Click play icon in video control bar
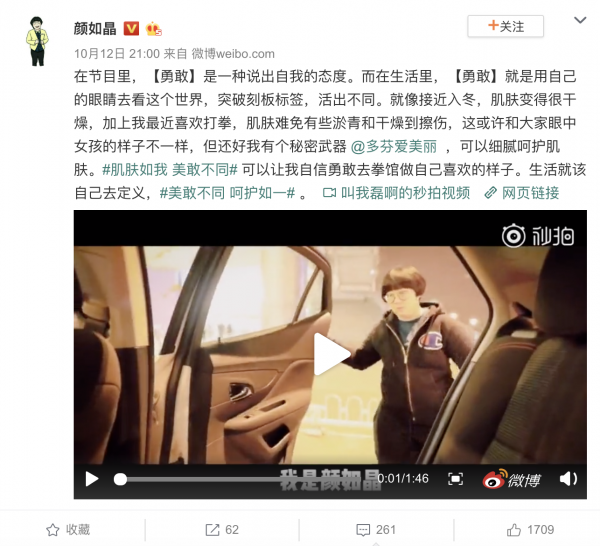Screen dimensions: 600x546 pyautogui.click(x=92, y=479)
